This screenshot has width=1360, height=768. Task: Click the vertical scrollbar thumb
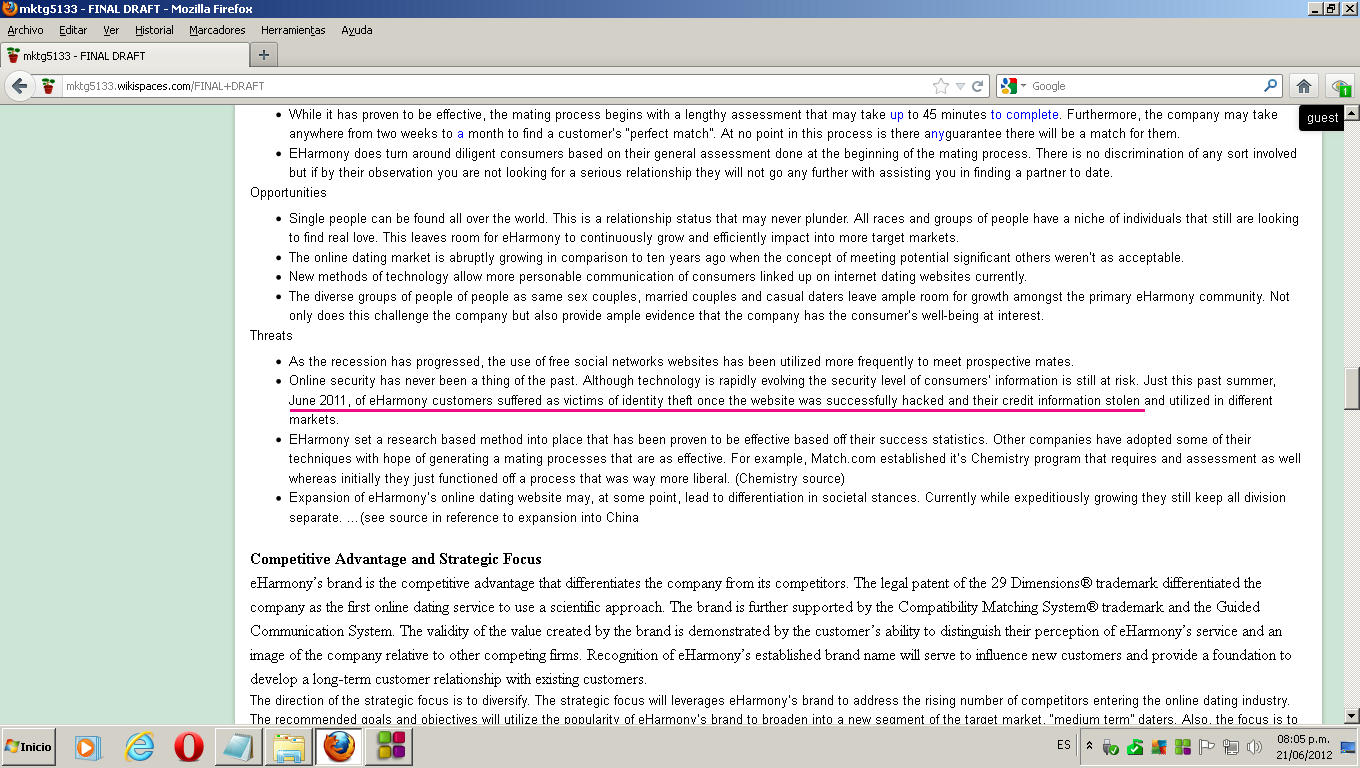[1351, 389]
